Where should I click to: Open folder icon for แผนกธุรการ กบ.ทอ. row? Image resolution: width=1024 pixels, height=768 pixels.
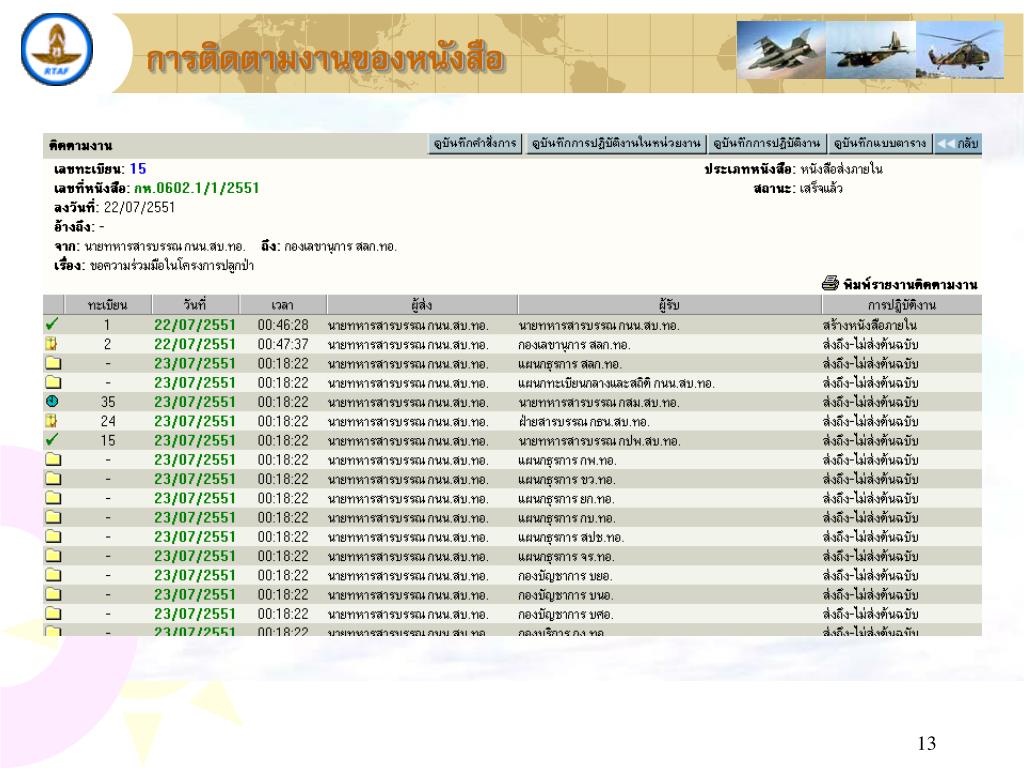coord(53,517)
